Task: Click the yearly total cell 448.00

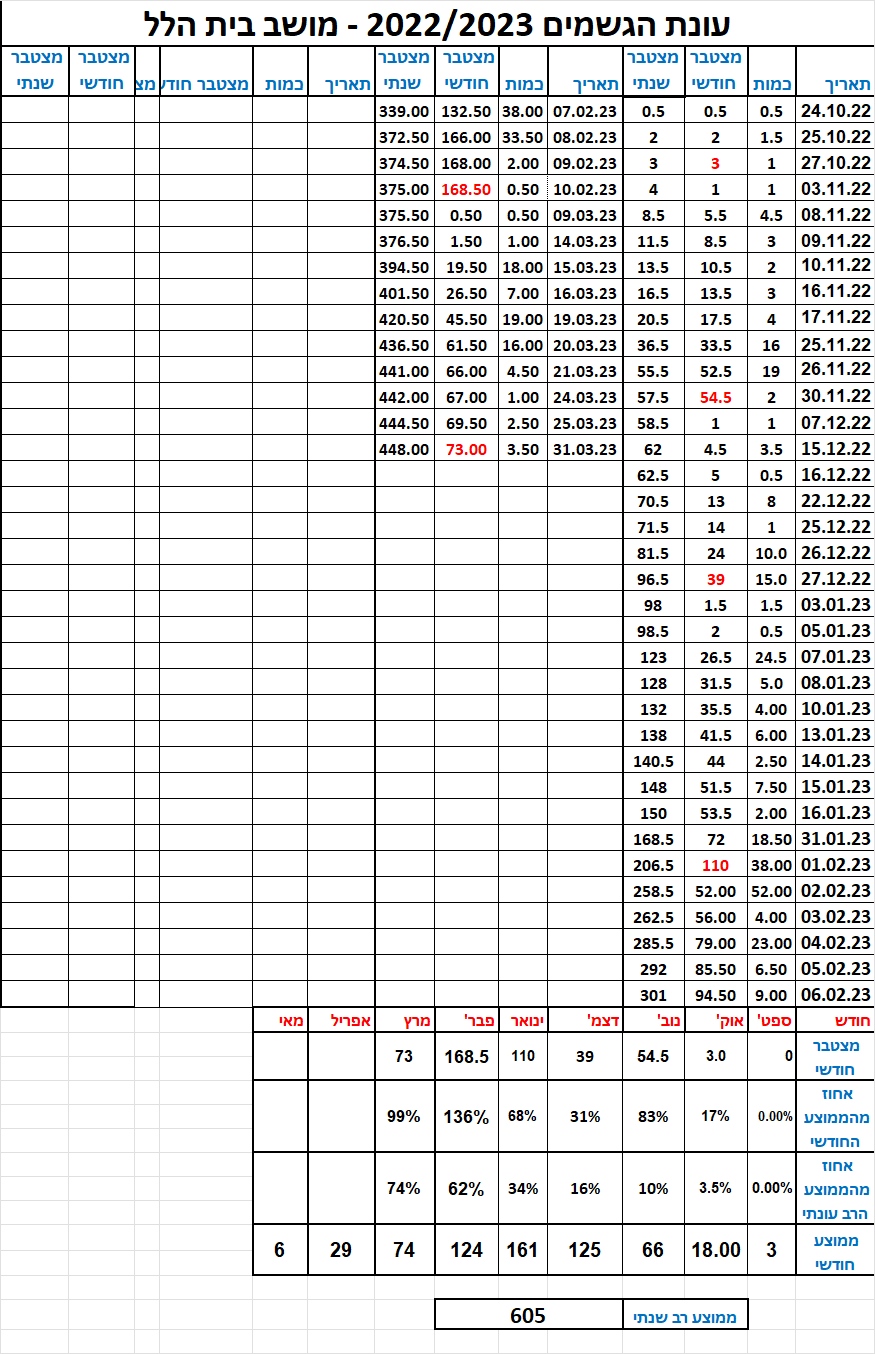Action: tap(404, 450)
